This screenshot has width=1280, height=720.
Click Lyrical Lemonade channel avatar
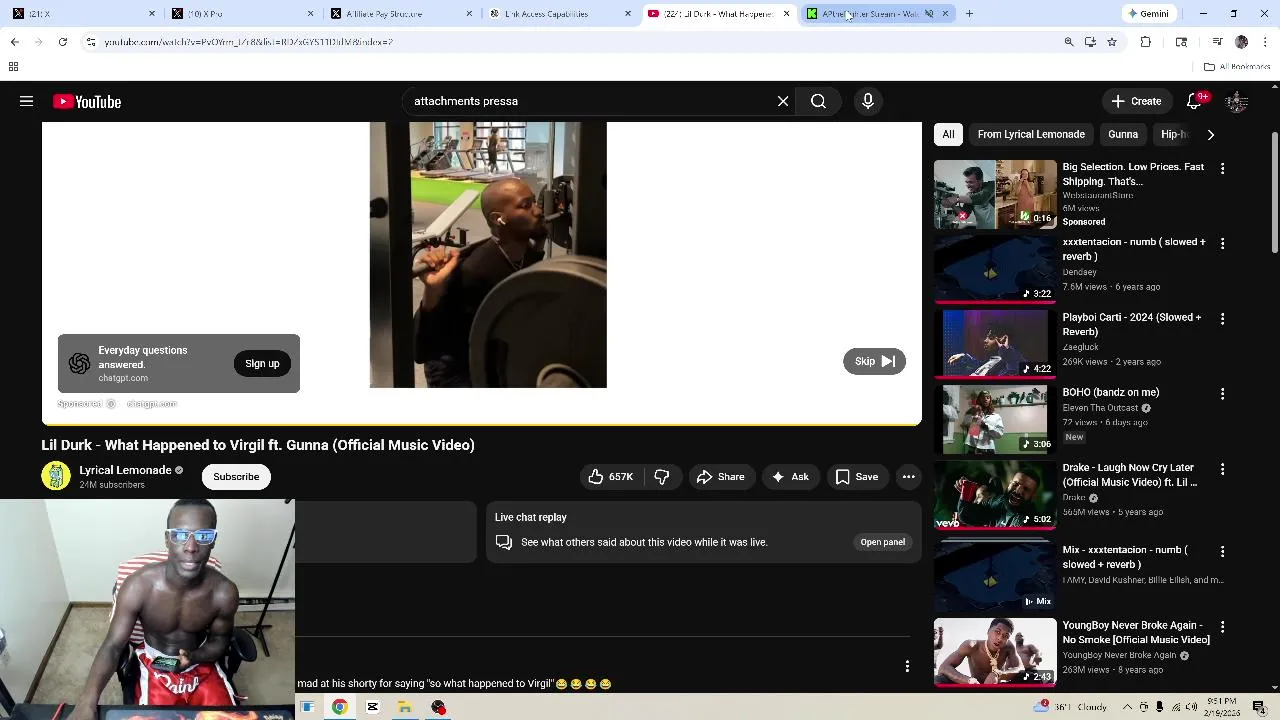click(56, 477)
